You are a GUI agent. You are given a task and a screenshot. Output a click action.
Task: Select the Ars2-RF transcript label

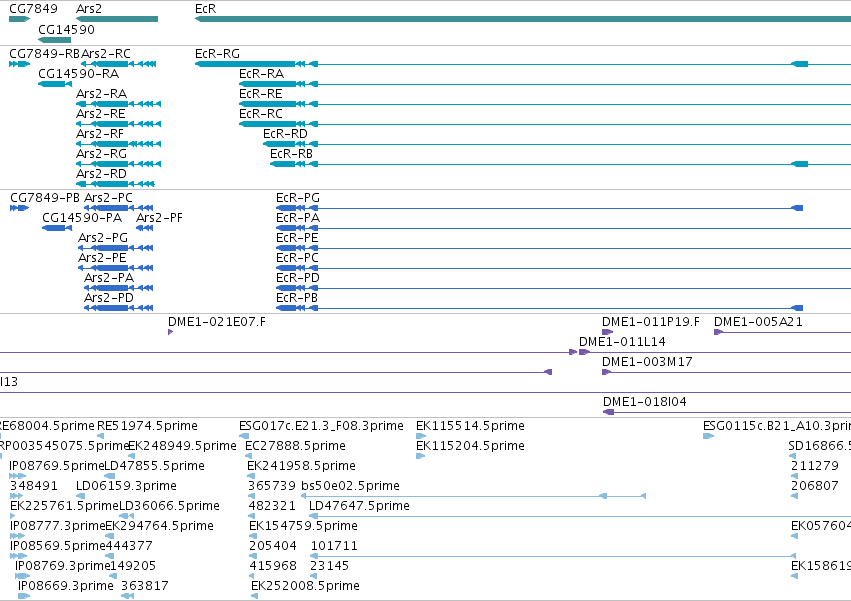click(x=100, y=134)
